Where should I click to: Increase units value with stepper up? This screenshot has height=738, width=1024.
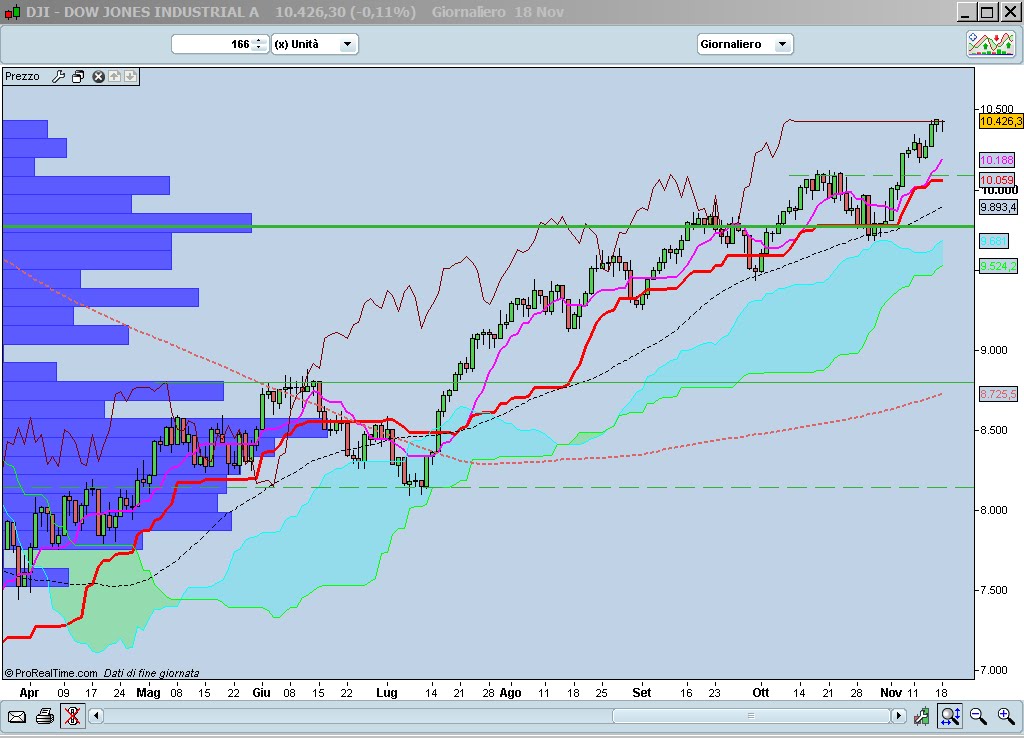259,40
